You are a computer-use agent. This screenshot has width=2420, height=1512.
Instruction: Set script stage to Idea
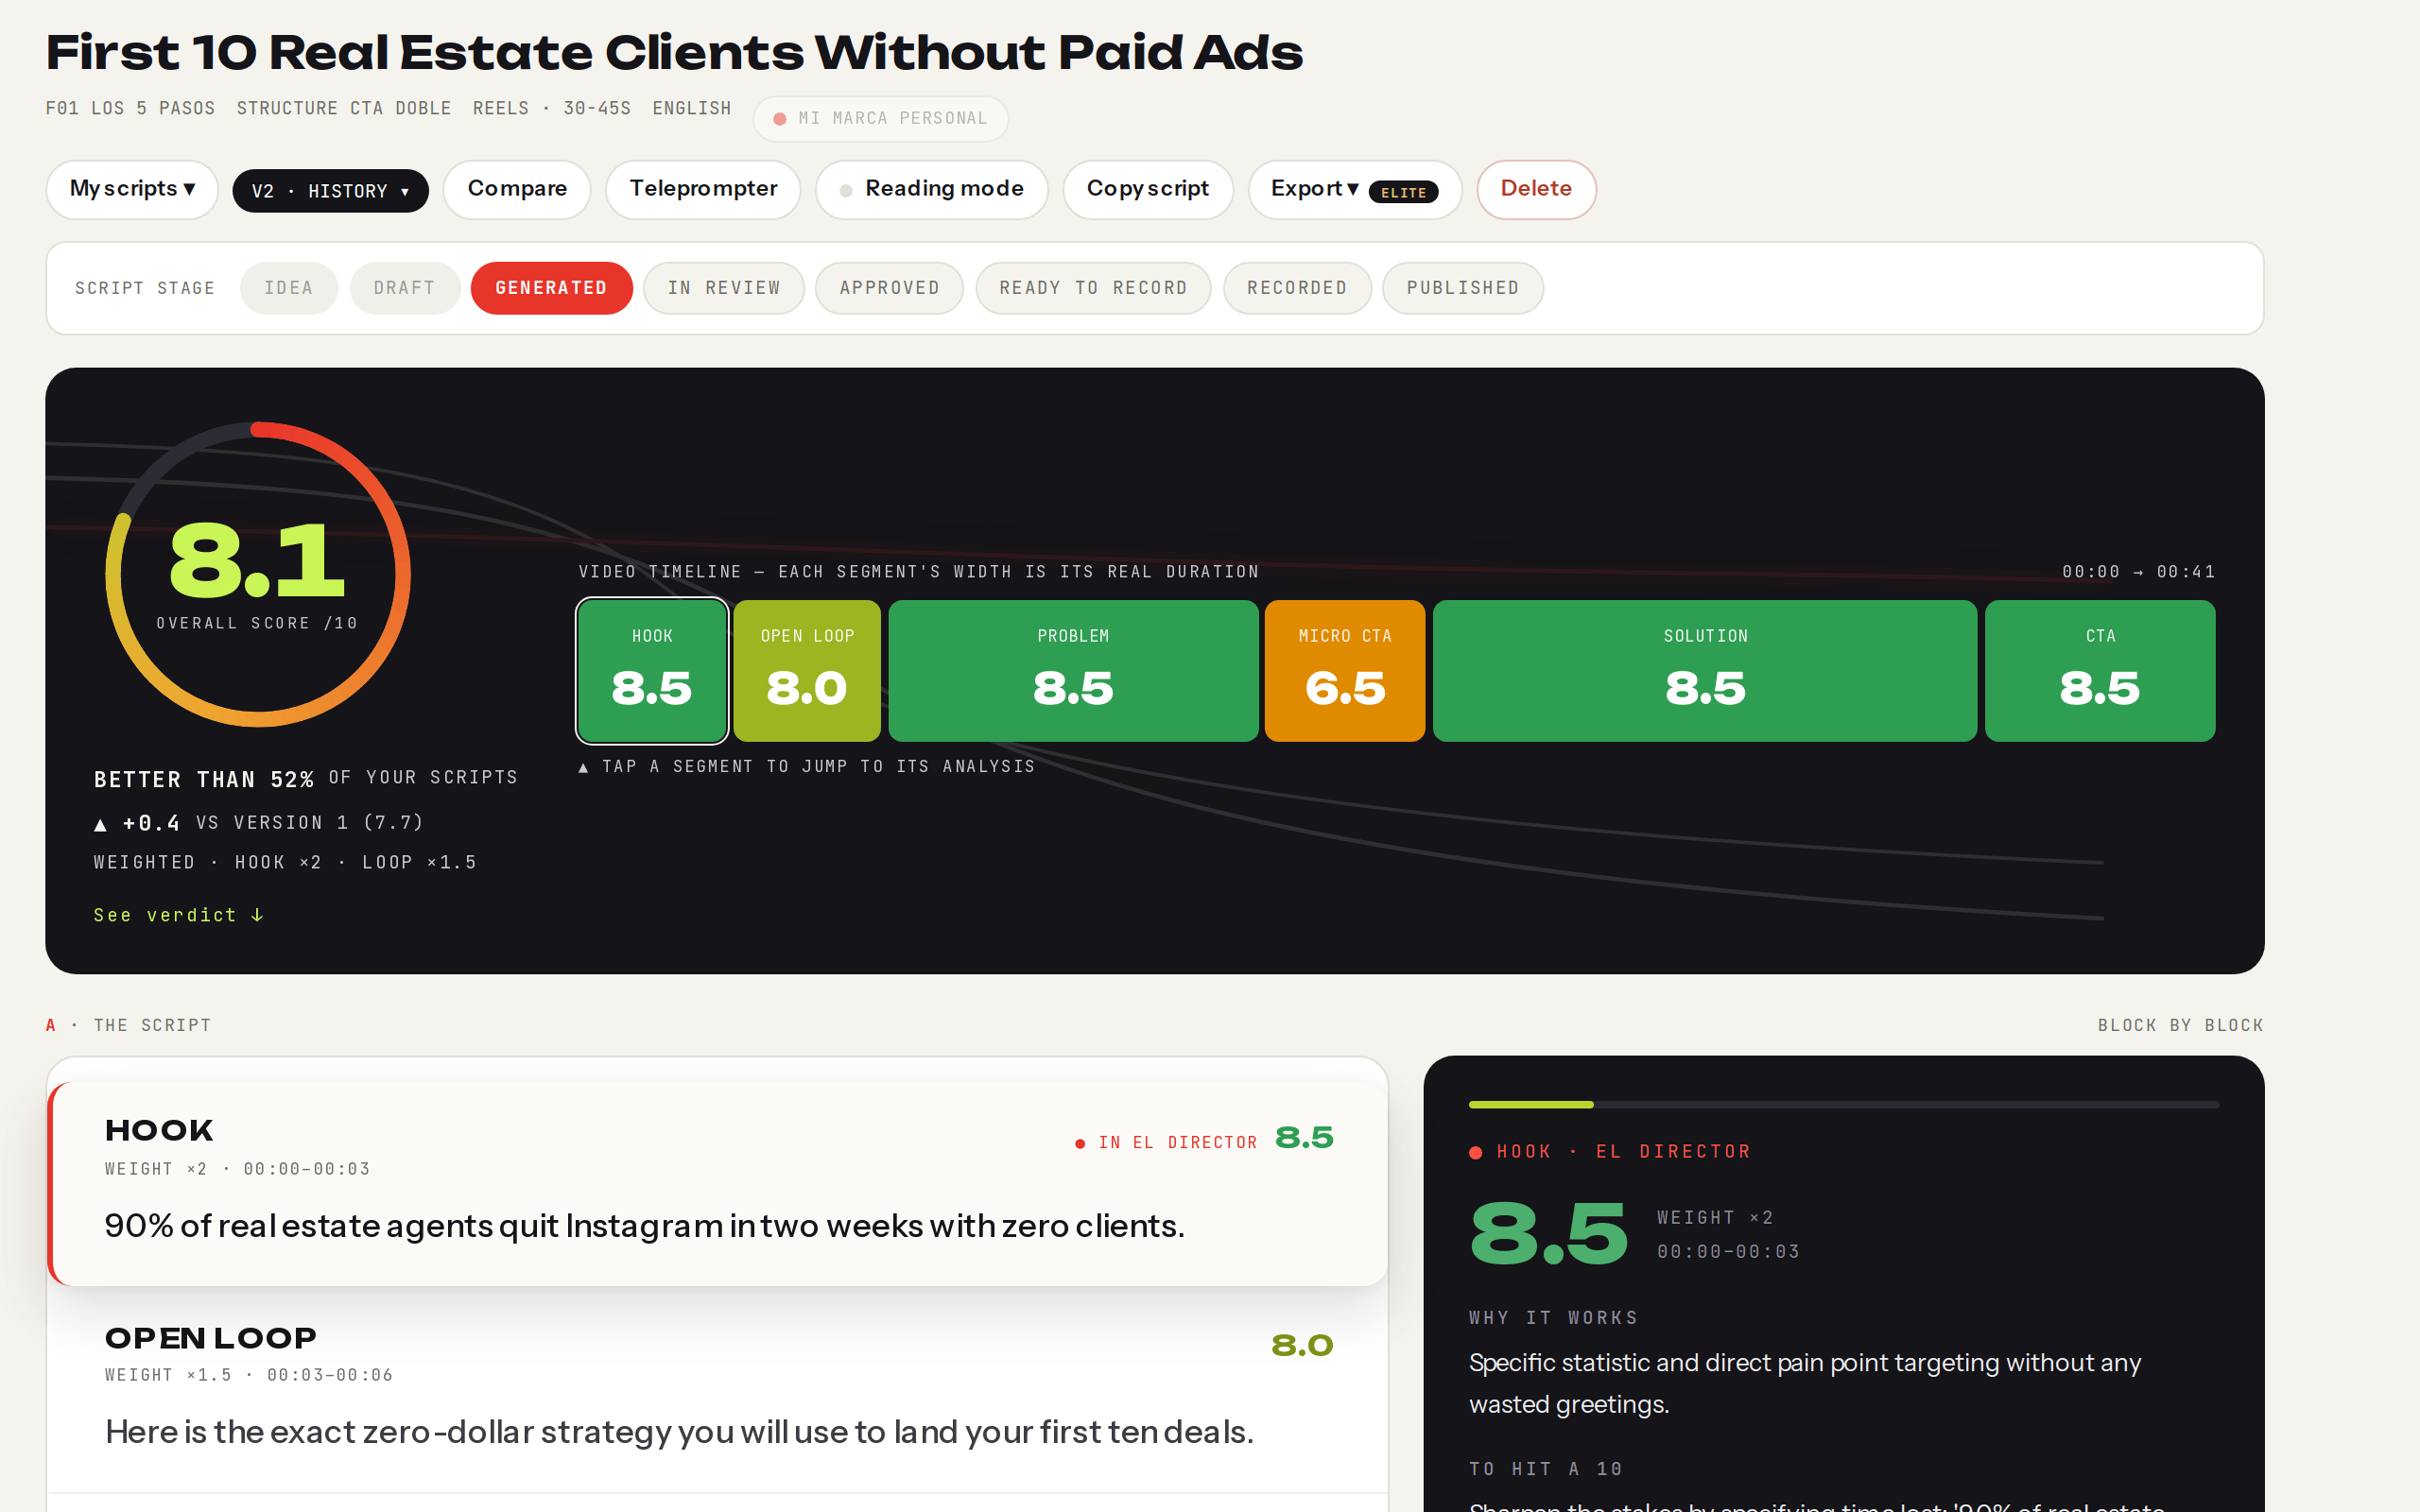tap(289, 288)
